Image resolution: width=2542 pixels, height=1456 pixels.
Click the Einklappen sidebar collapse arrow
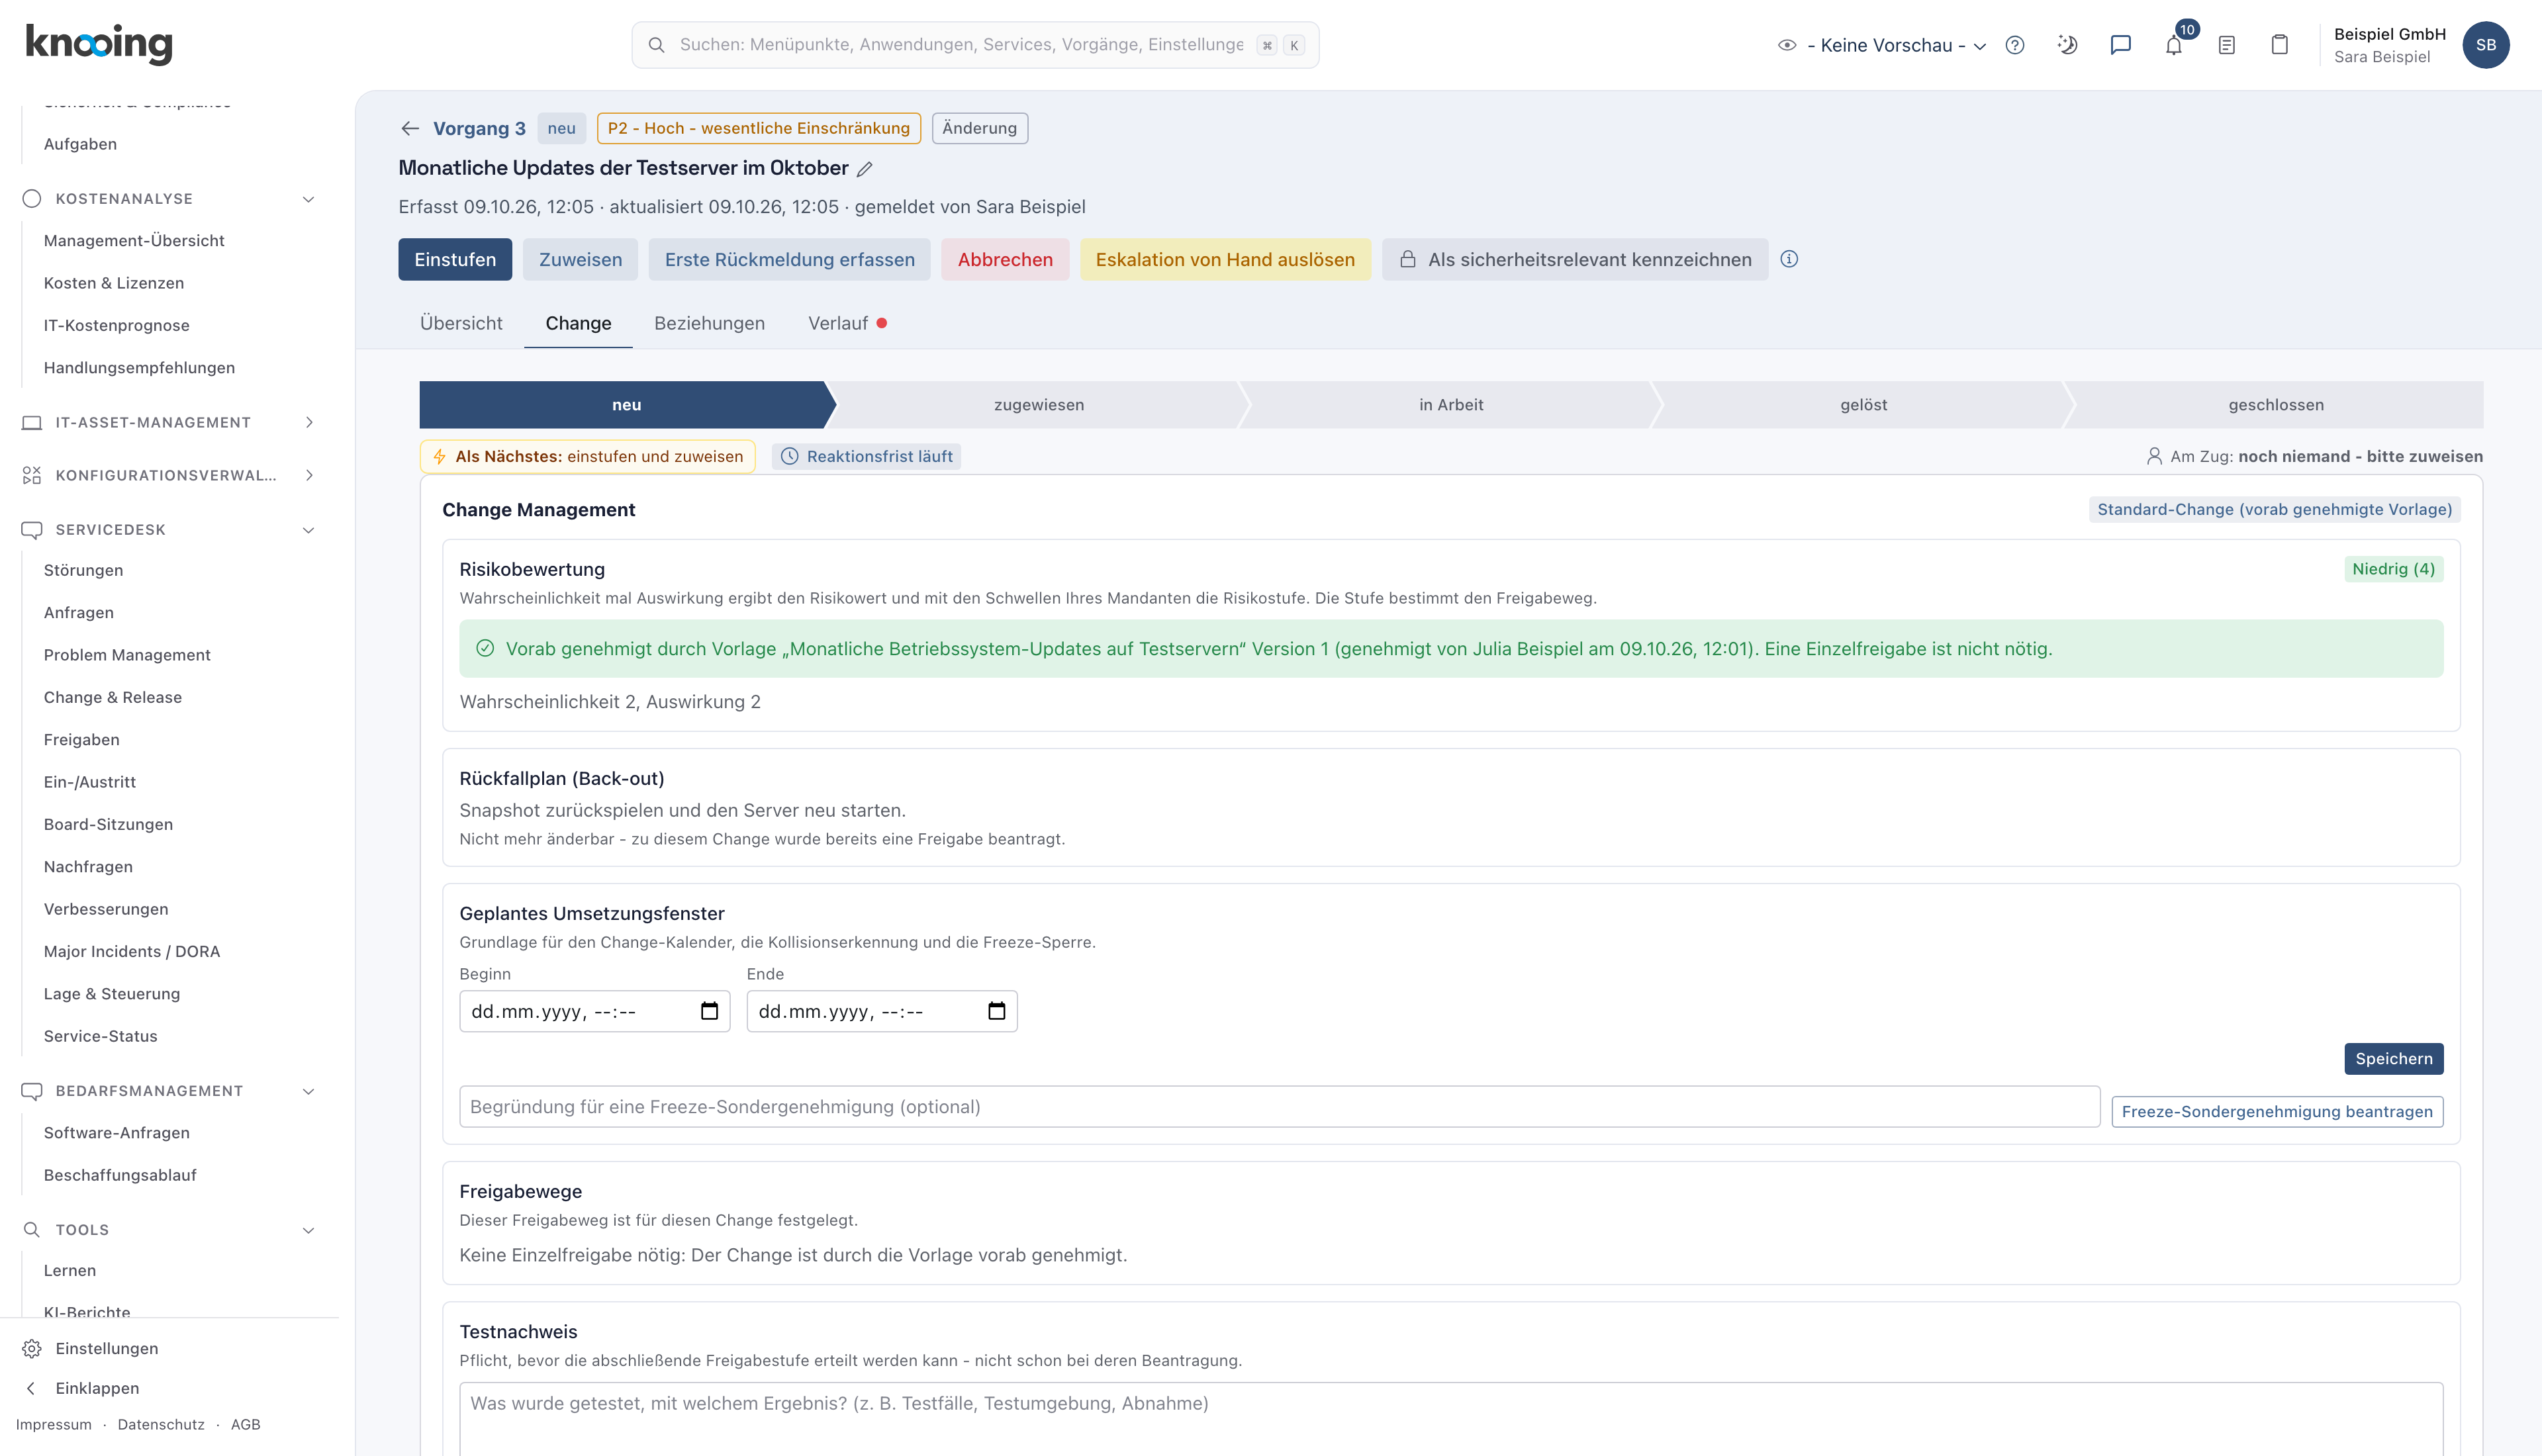click(31, 1388)
